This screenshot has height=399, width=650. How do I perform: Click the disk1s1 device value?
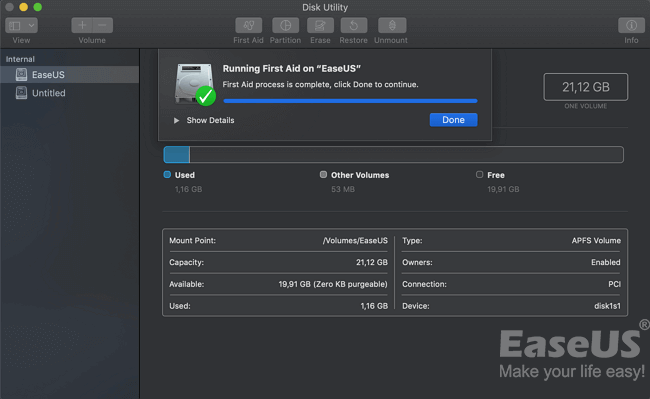pos(607,306)
